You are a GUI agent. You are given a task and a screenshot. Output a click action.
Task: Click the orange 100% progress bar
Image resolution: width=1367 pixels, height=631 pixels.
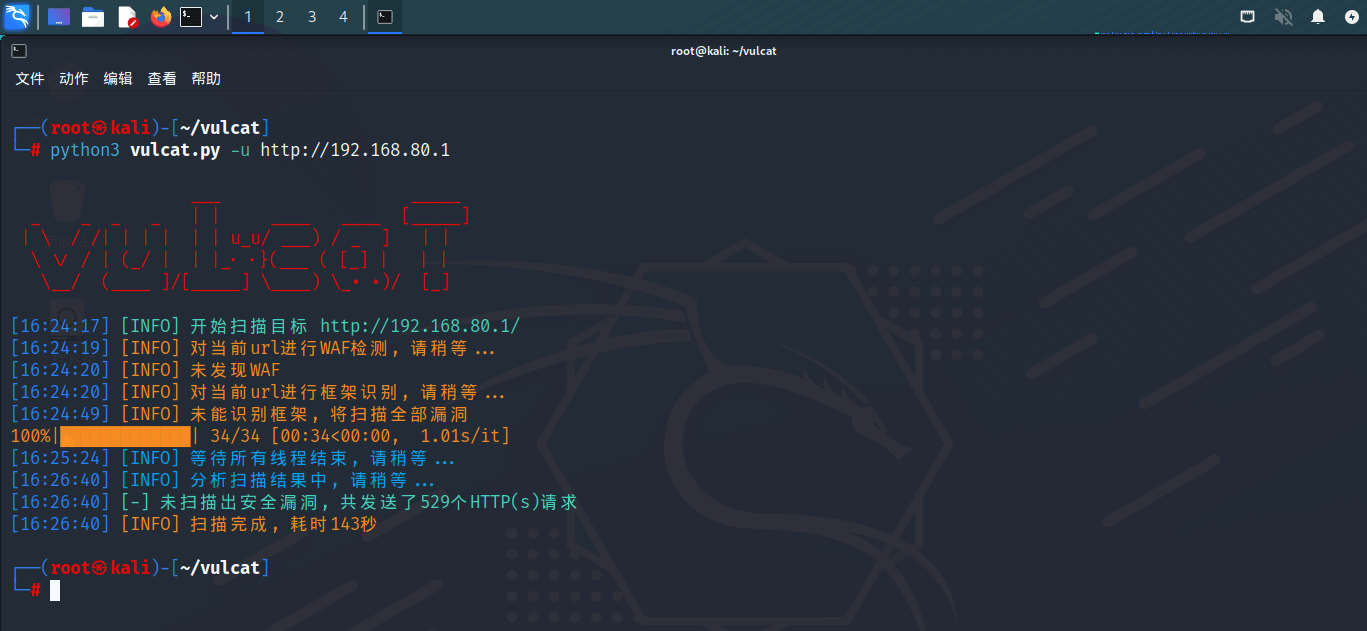(125, 436)
